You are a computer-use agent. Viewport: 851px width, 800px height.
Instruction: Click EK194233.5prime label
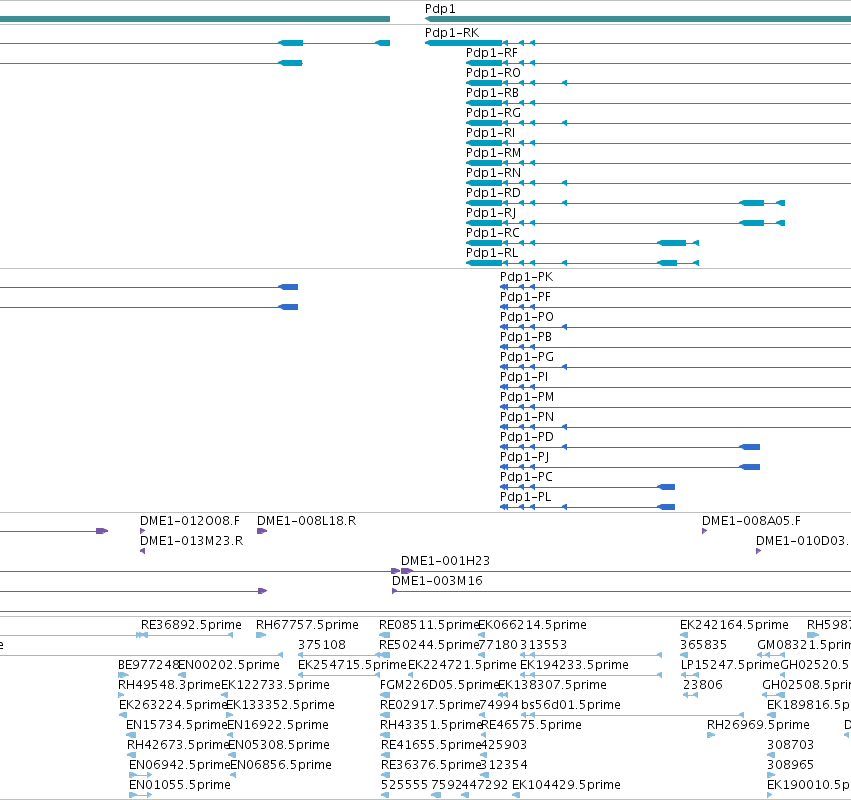574,665
